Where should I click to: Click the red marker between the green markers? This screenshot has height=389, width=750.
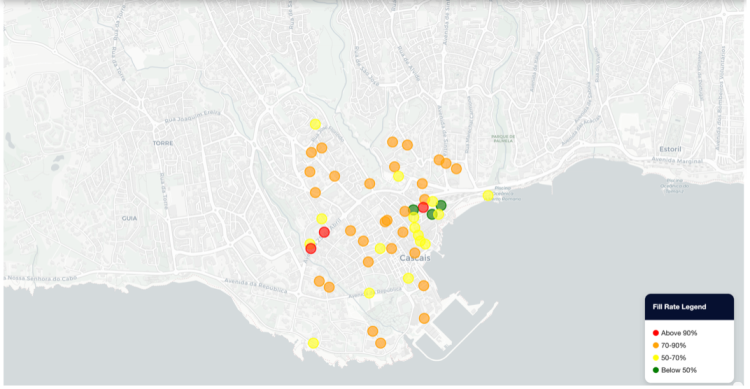click(x=423, y=207)
